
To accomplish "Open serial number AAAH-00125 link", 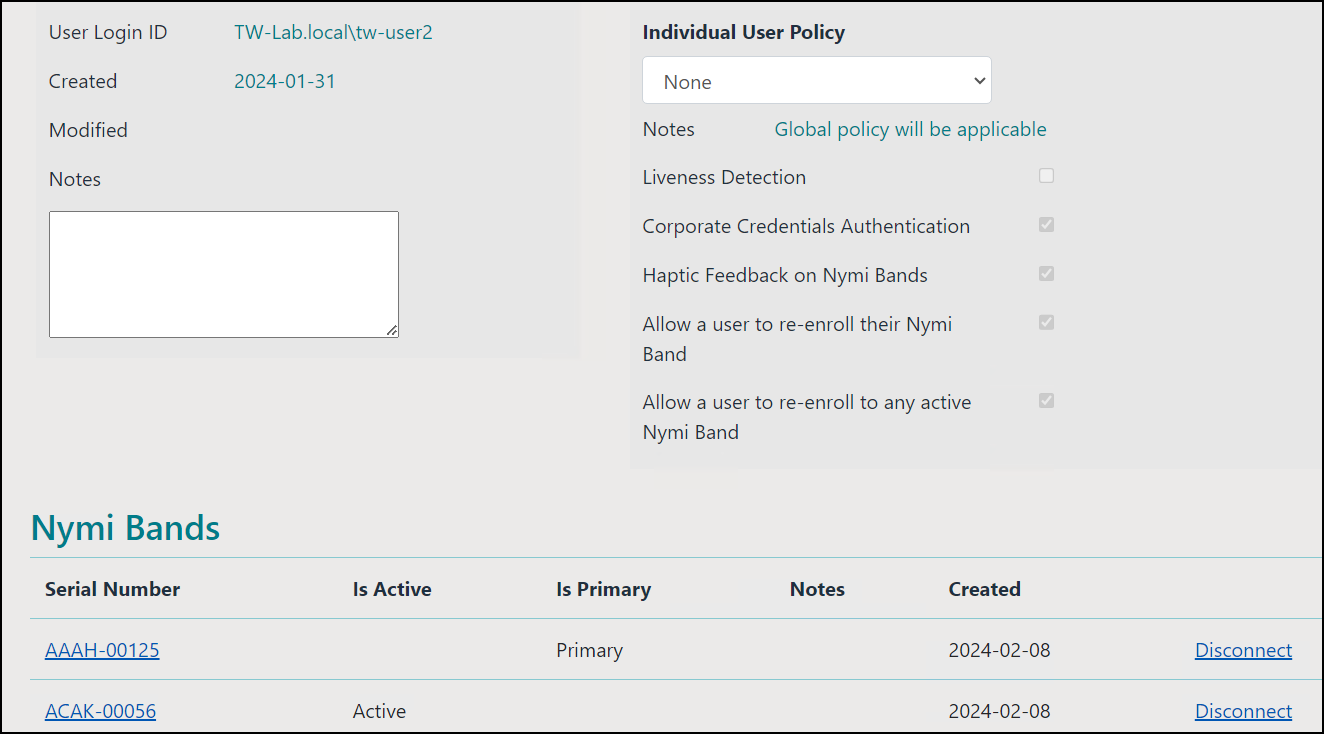I will point(102,650).
